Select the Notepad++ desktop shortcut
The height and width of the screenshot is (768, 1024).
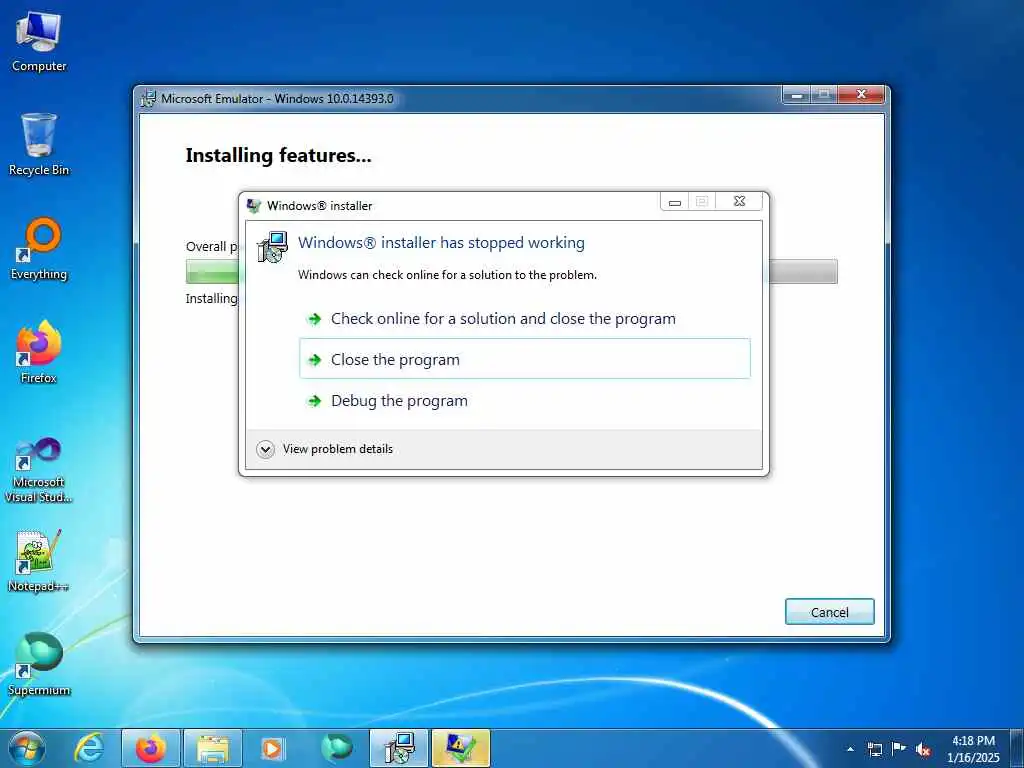coord(39,561)
